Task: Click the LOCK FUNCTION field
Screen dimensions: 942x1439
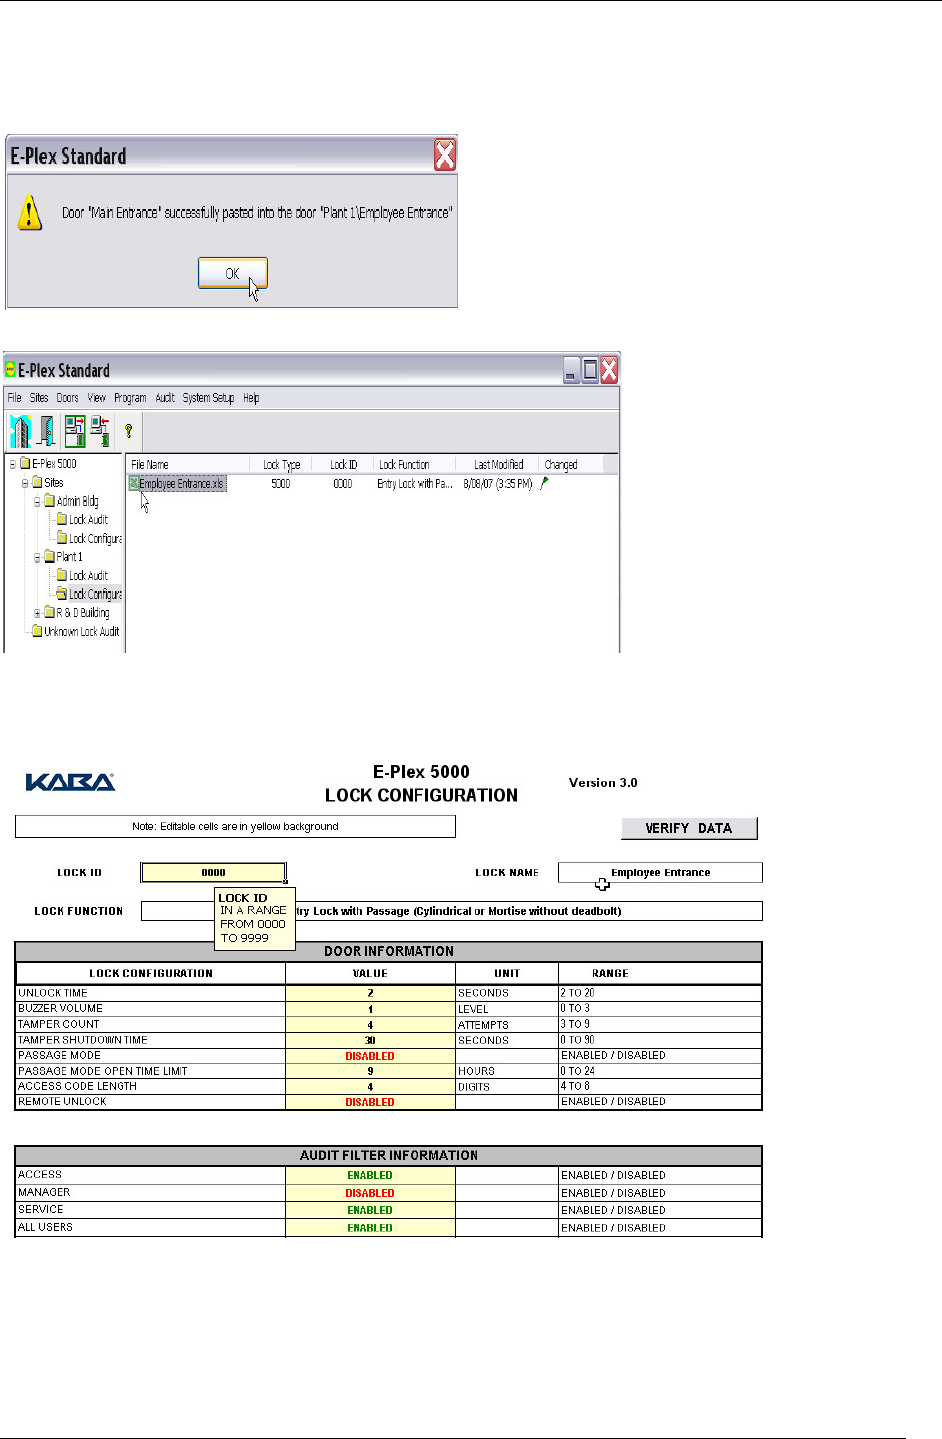Action: [x=452, y=911]
